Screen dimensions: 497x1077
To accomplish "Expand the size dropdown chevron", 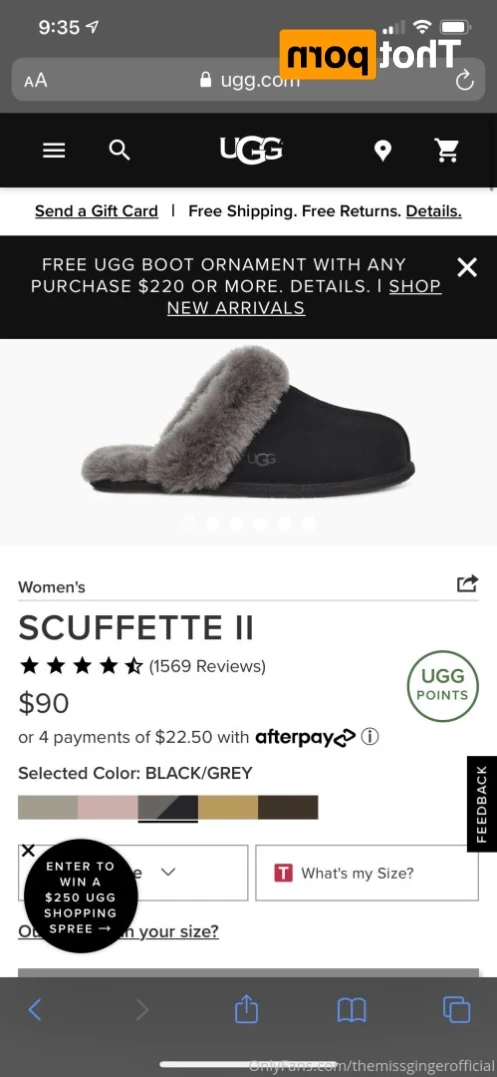I will click(x=167, y=872).
